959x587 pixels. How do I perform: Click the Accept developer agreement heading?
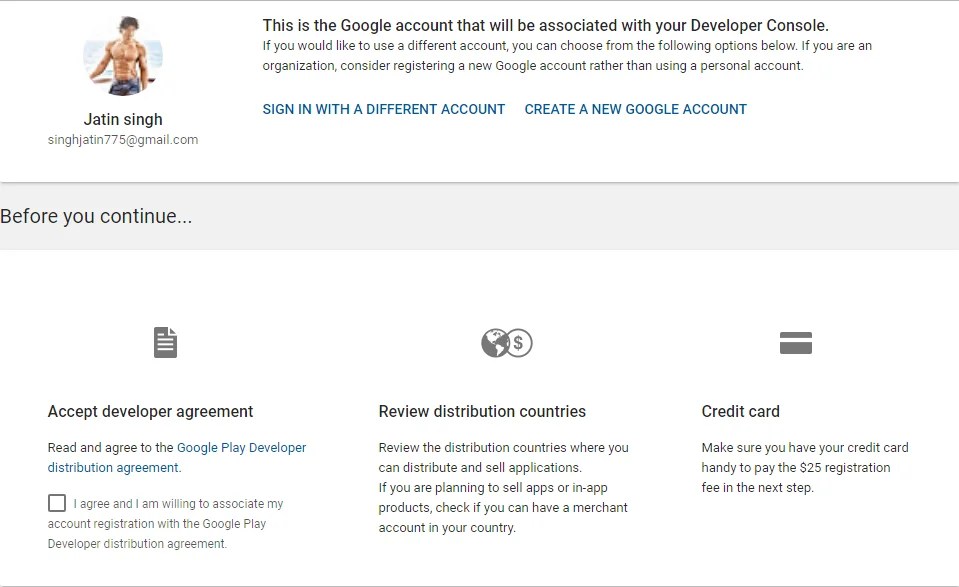(150, 411)
